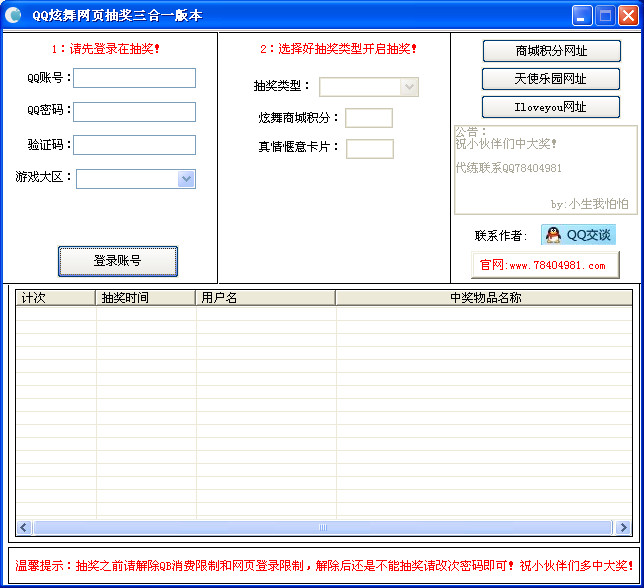Viewport: 644px width, 588px height.
Task: Click the Iloveyou网址 button
Action: [x=550, y=107]
